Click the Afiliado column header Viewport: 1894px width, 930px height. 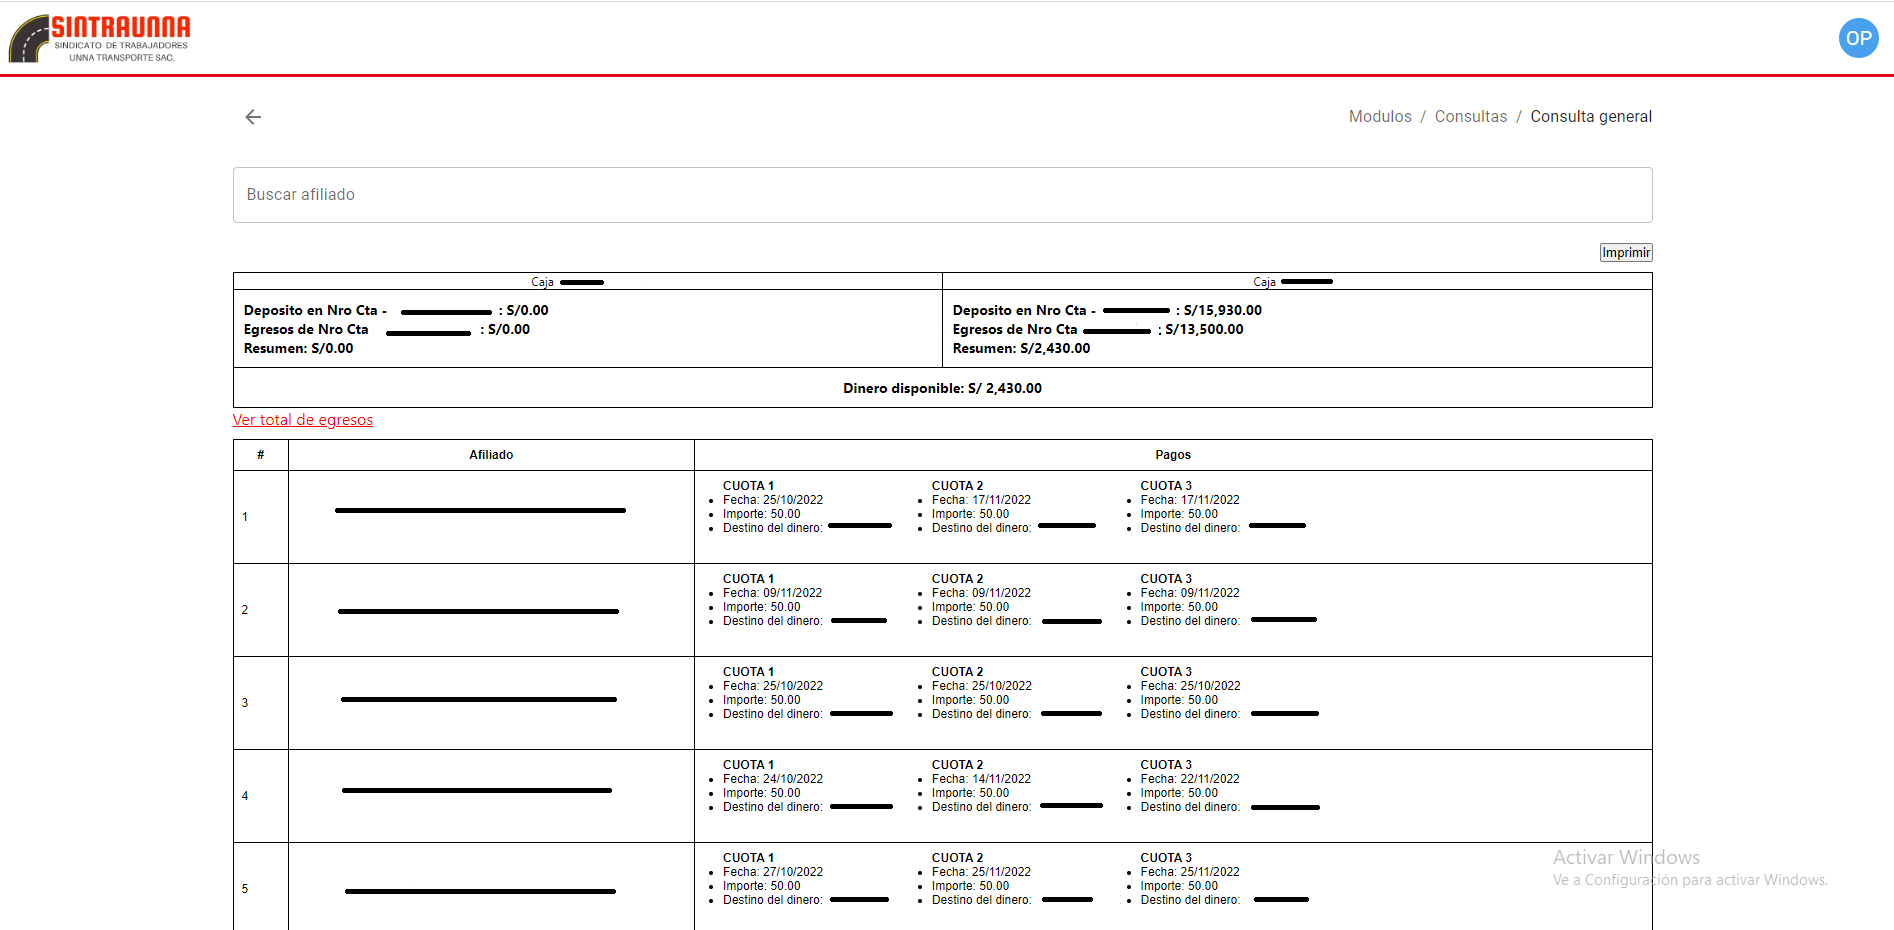[491, 455]
